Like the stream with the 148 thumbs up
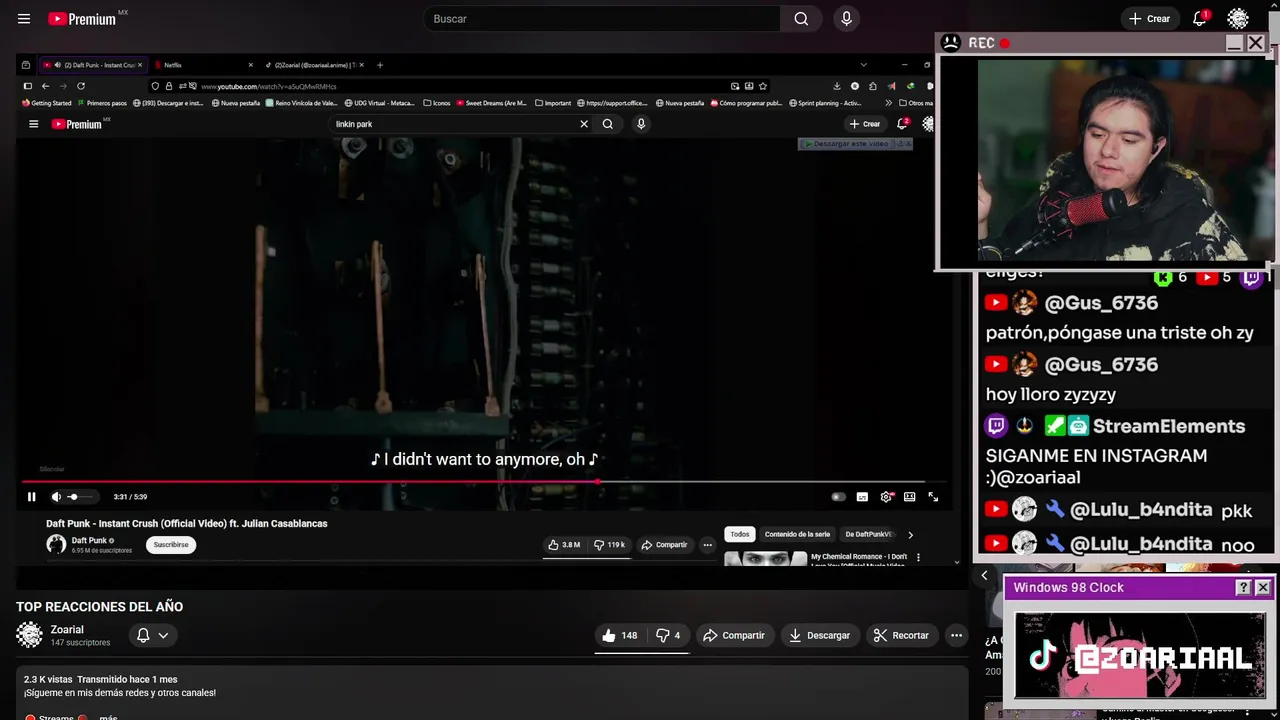The width and height of the screenshot is (1280, 720). (619, 635)
